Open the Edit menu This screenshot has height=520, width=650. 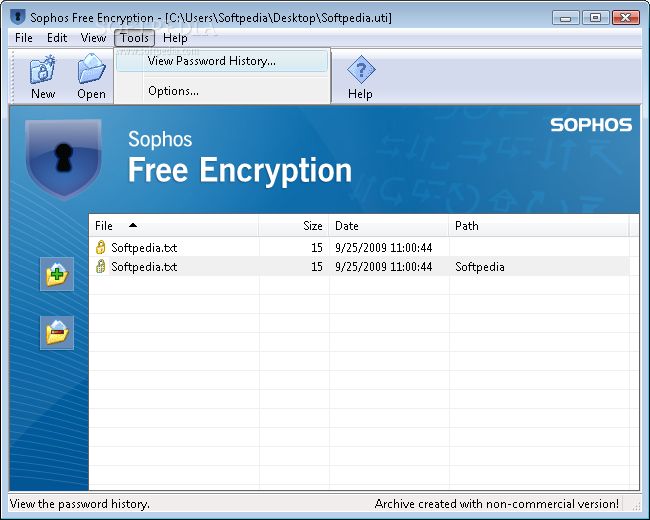[57, 38]
